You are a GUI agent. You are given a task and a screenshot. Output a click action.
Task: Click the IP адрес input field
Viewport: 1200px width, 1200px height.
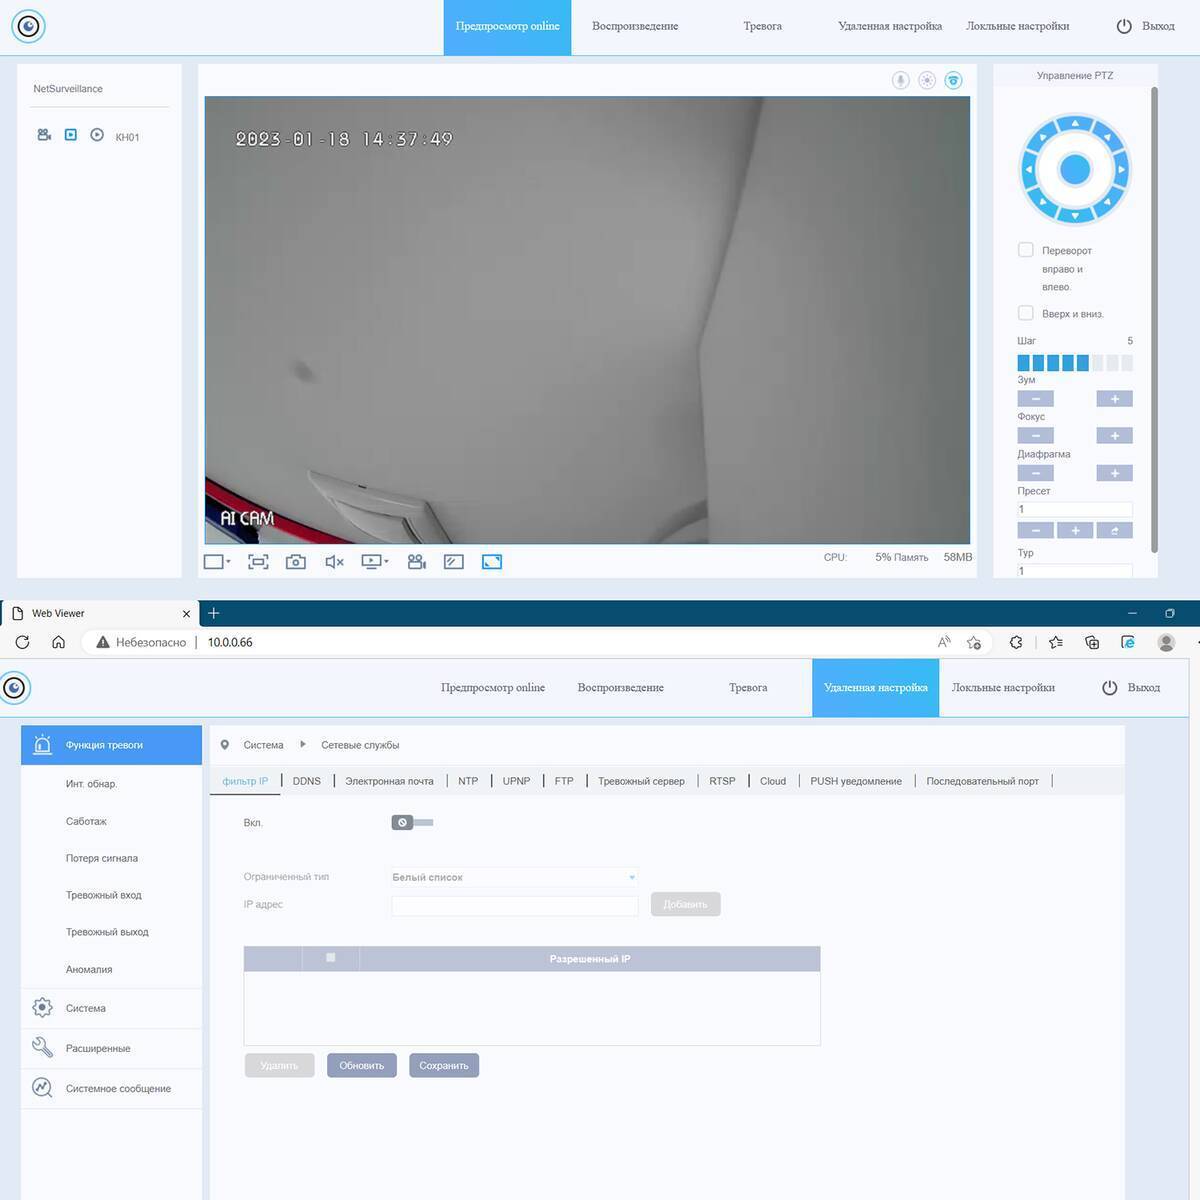(514, 905)
